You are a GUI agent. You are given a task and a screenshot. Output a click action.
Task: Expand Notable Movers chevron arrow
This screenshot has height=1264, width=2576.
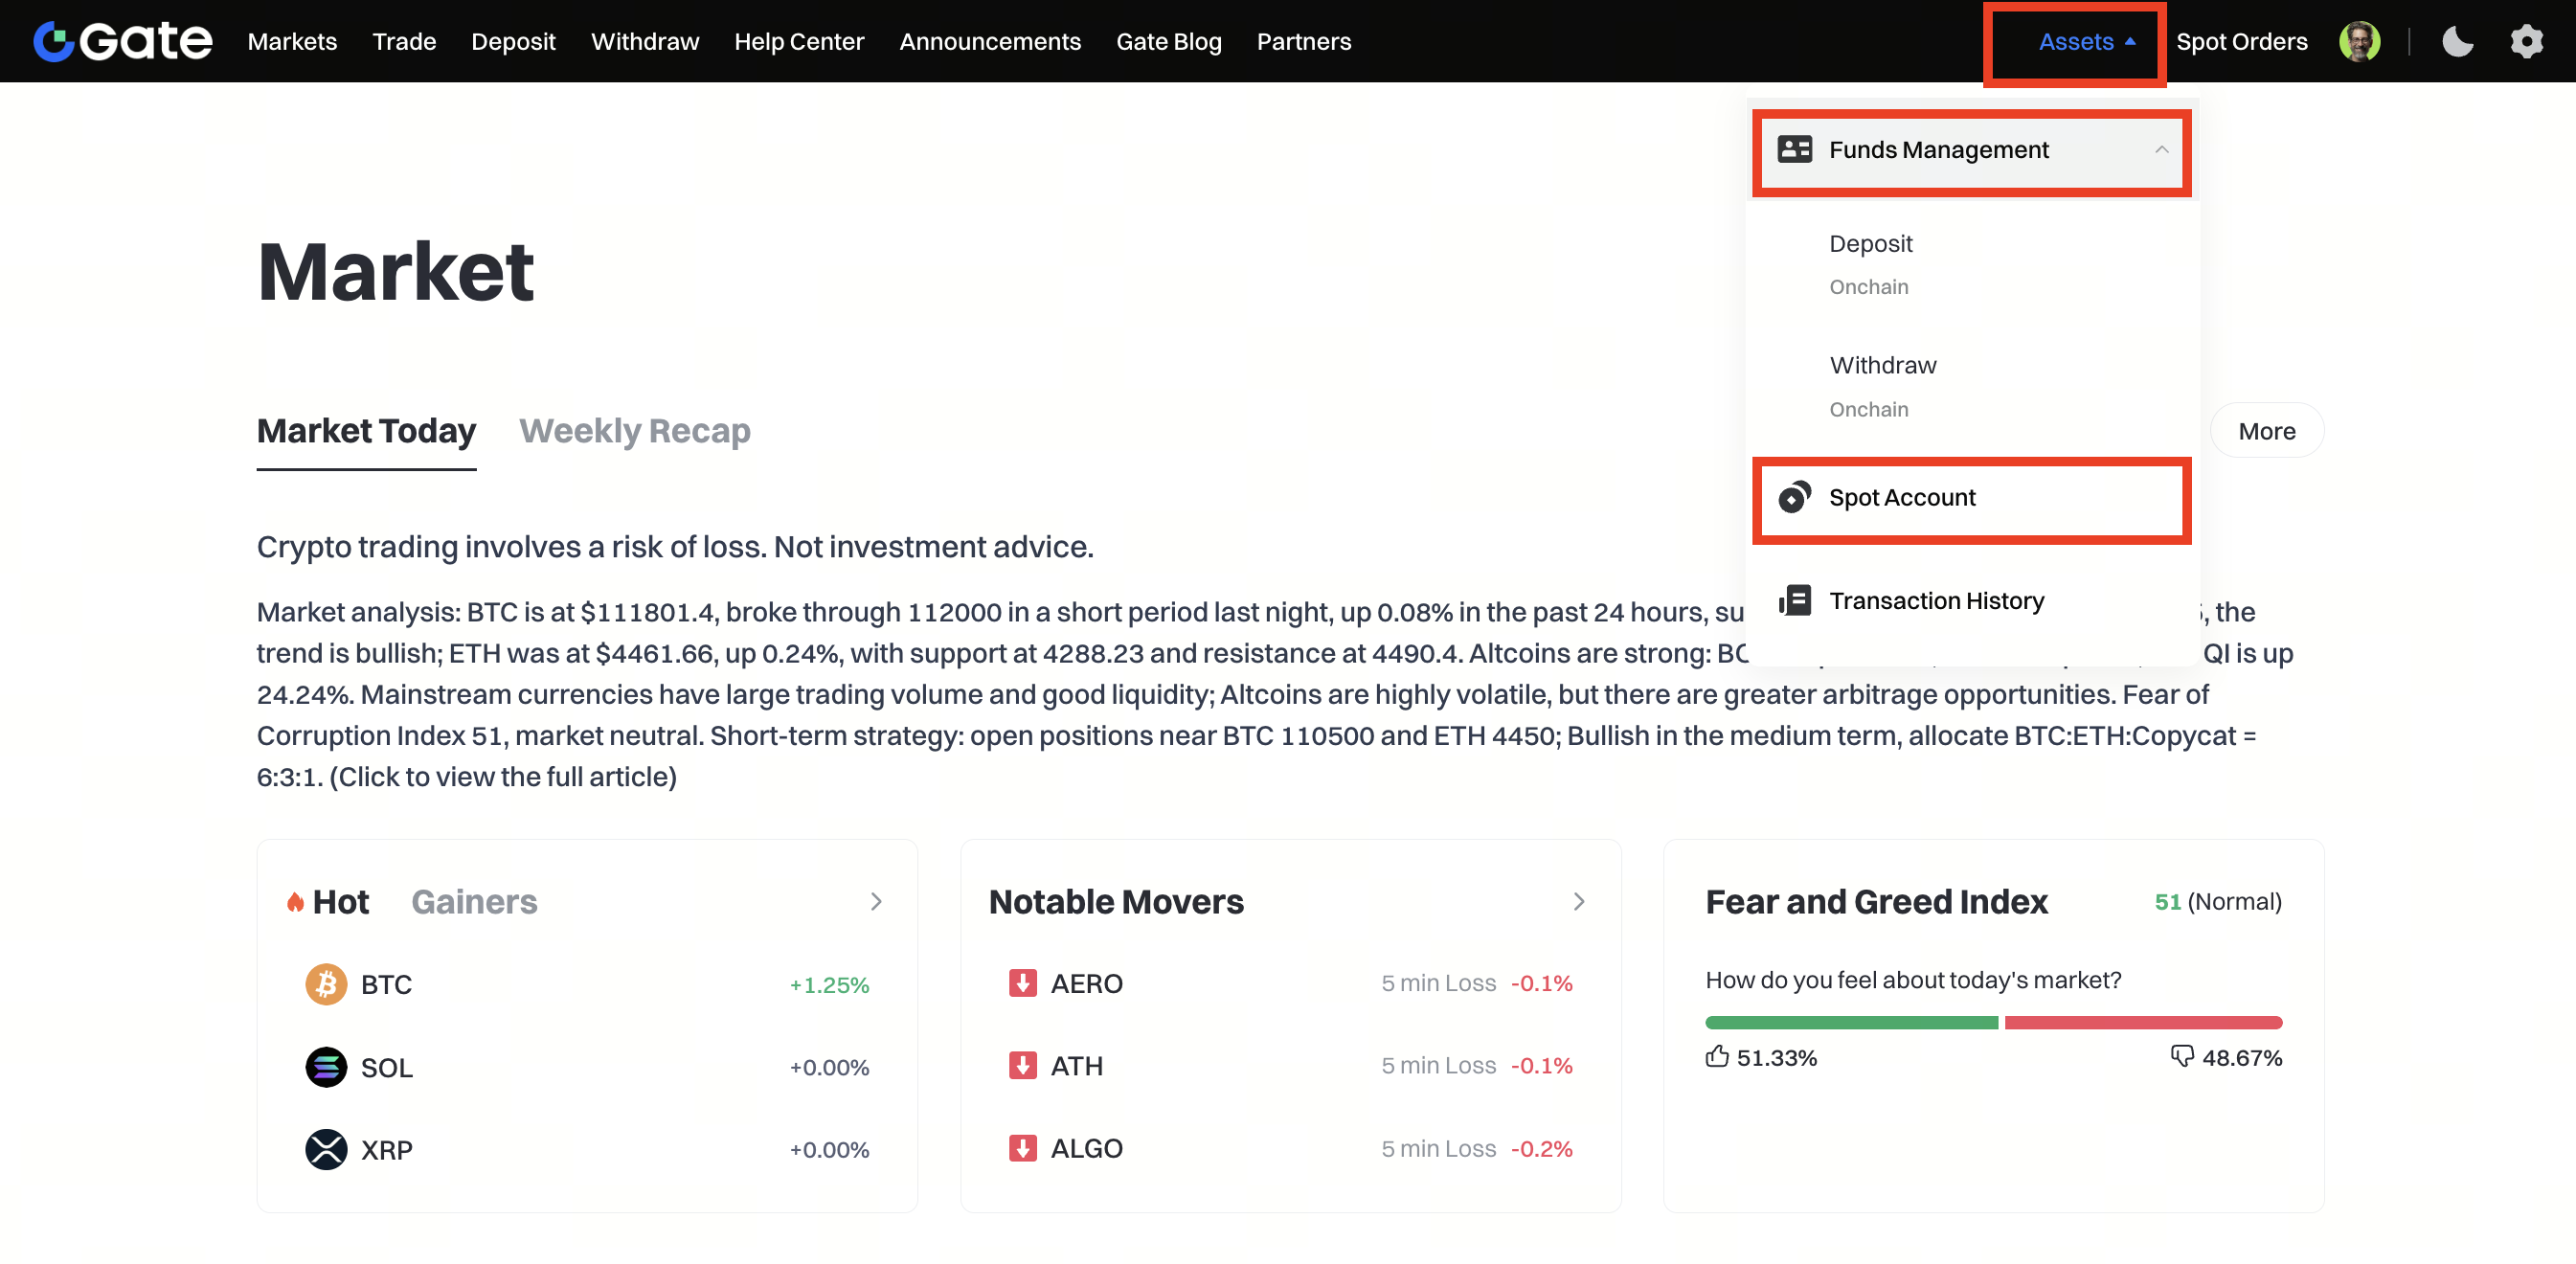1579,901
